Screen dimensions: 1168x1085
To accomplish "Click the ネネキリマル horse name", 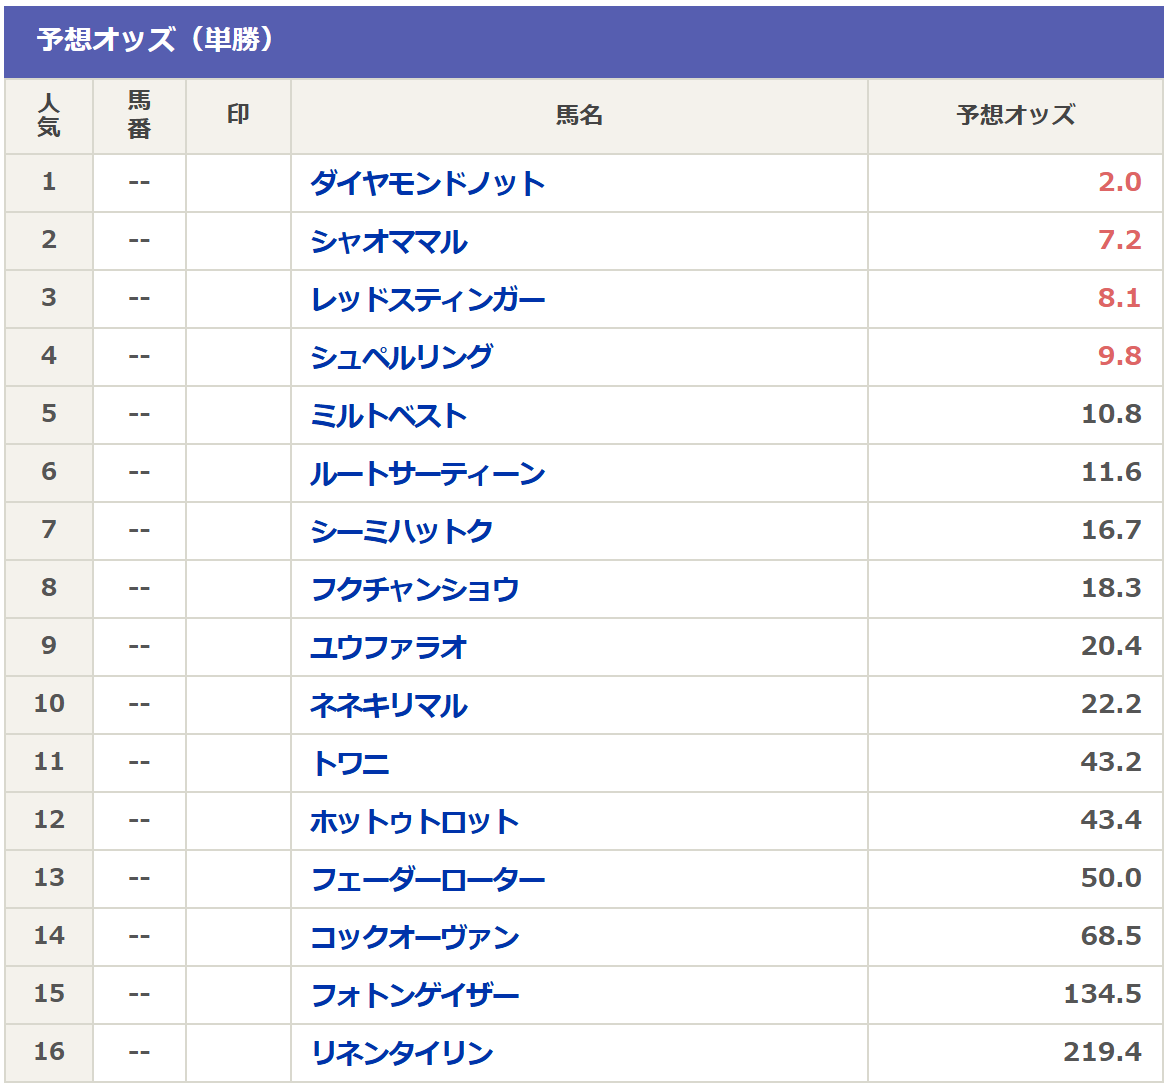I will 388,705.
